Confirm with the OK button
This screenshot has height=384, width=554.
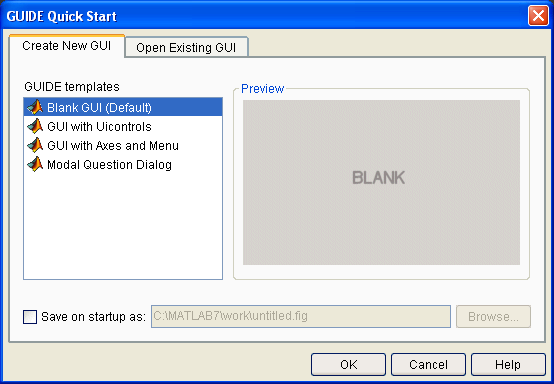point(348,364)
